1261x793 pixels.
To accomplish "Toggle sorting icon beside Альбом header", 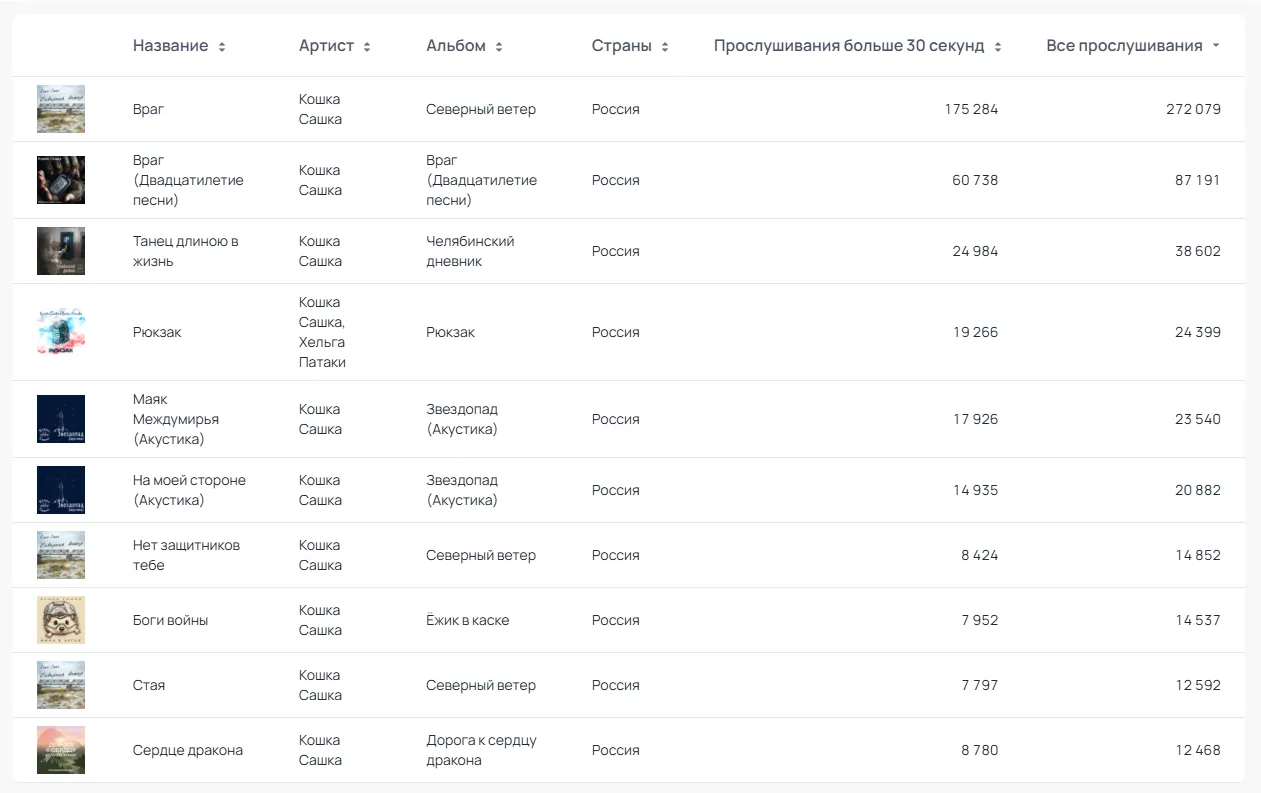I will 499,47.
